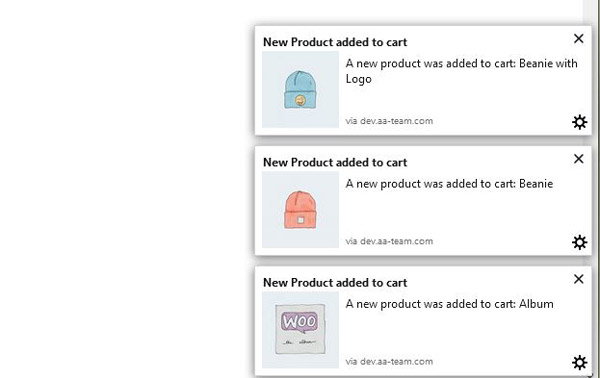Click the second notification's 'New Product added to cart' title

pyautogui.click(x=335, y=162)
